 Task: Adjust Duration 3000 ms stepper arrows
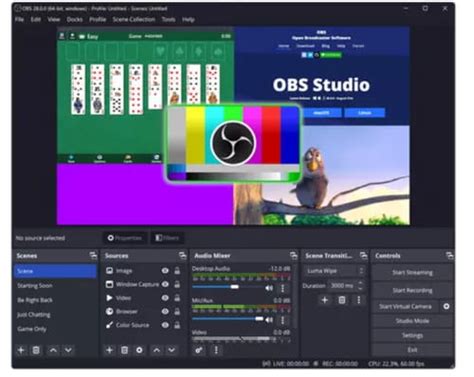pos(361,286)
